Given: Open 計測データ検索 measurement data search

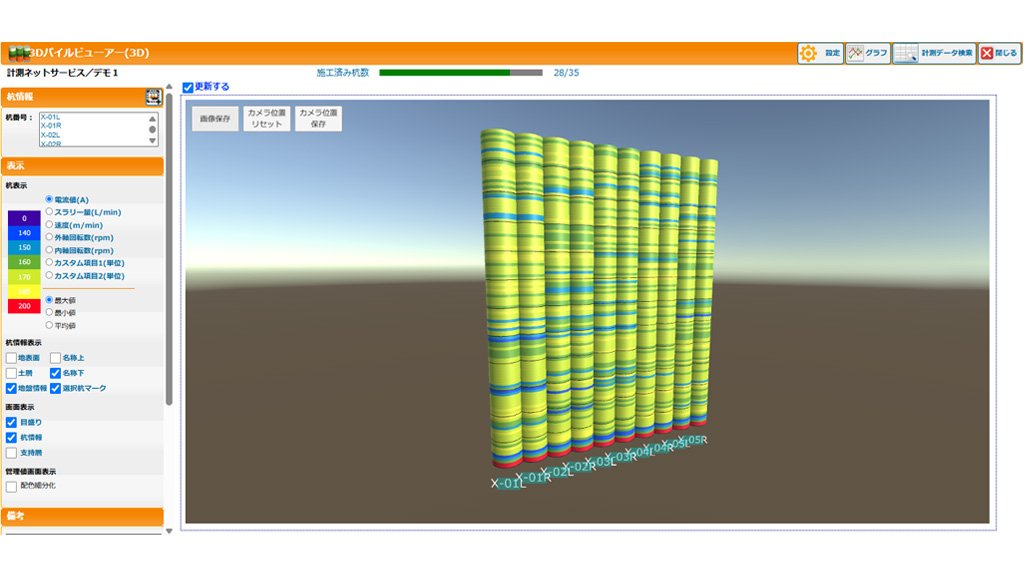Looking at the screenshot, I should point(934,54).
